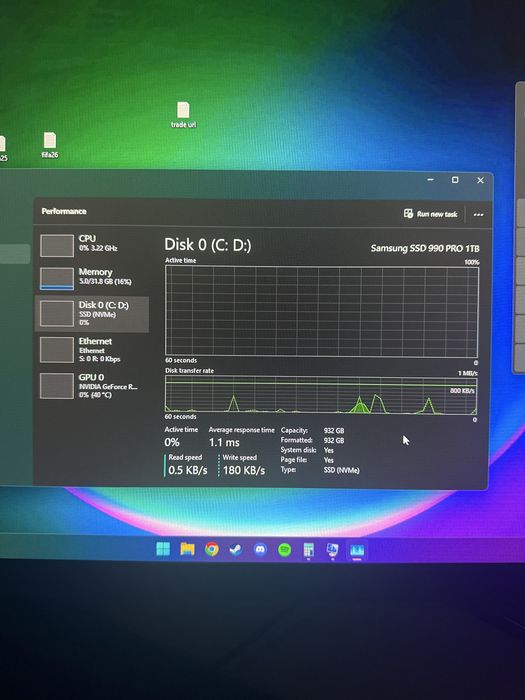
Task: Click the '180 KB/s' write speed value
Action: 244,470
